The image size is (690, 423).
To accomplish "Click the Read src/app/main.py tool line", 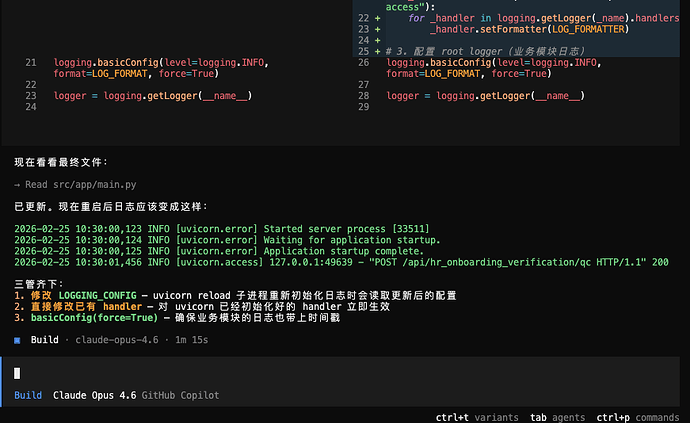I will tap(75, 185).
